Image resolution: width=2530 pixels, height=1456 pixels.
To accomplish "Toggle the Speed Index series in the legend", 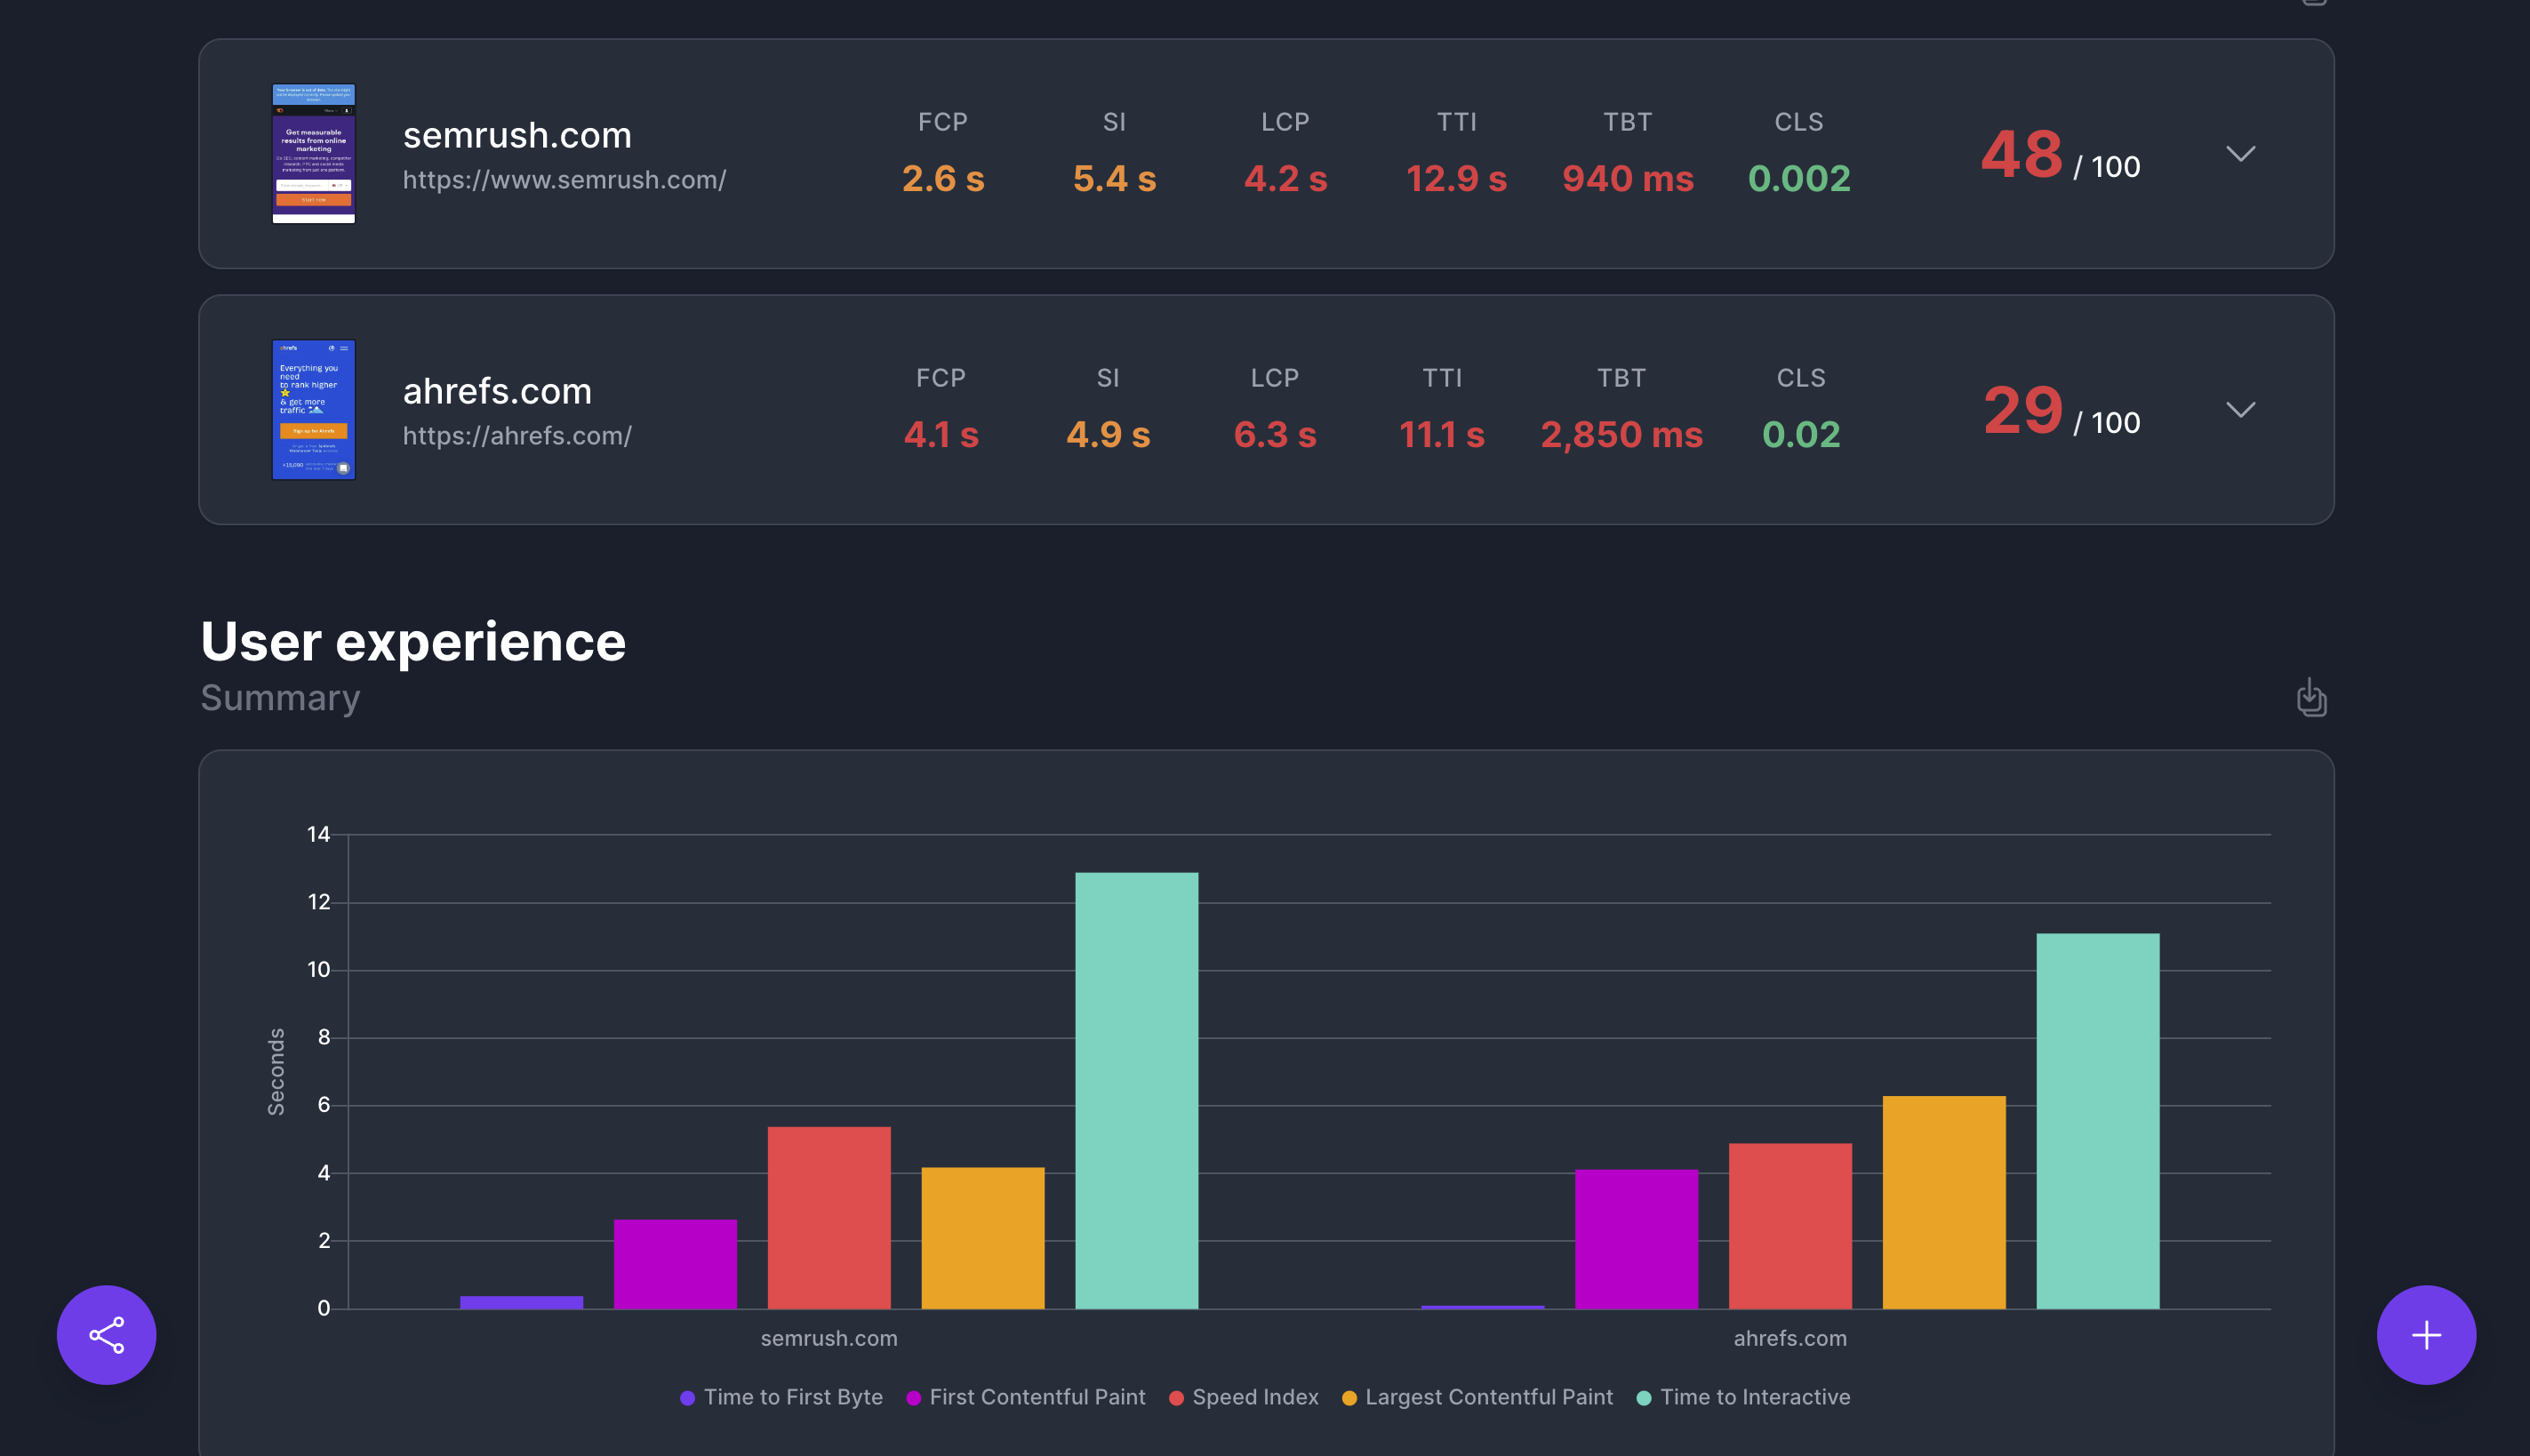I will [1243, 1397].
